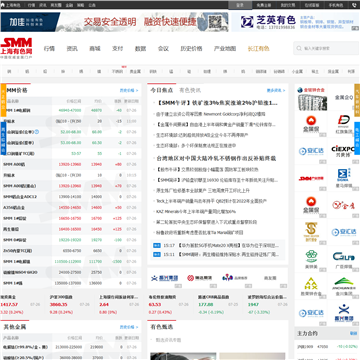
Task: Click the 主力合约 section header
Action: (x=307, y=333)
